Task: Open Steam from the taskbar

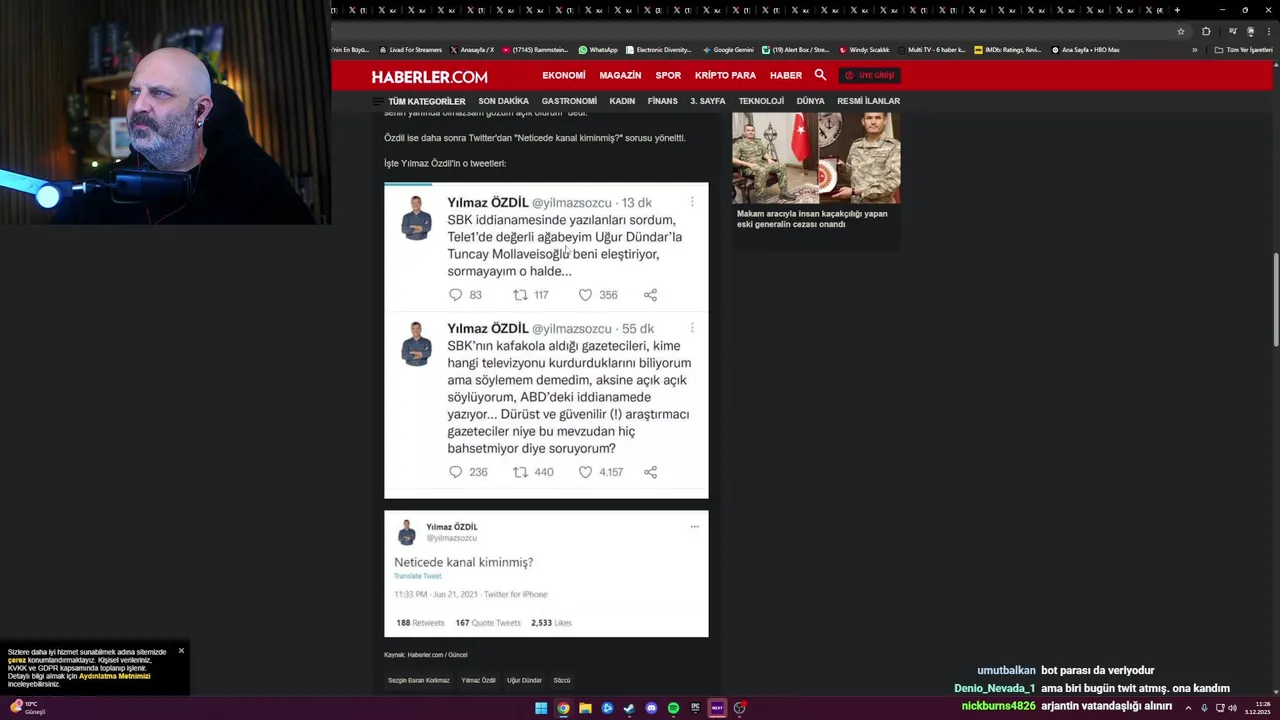Action: click(x=629, y=708)
